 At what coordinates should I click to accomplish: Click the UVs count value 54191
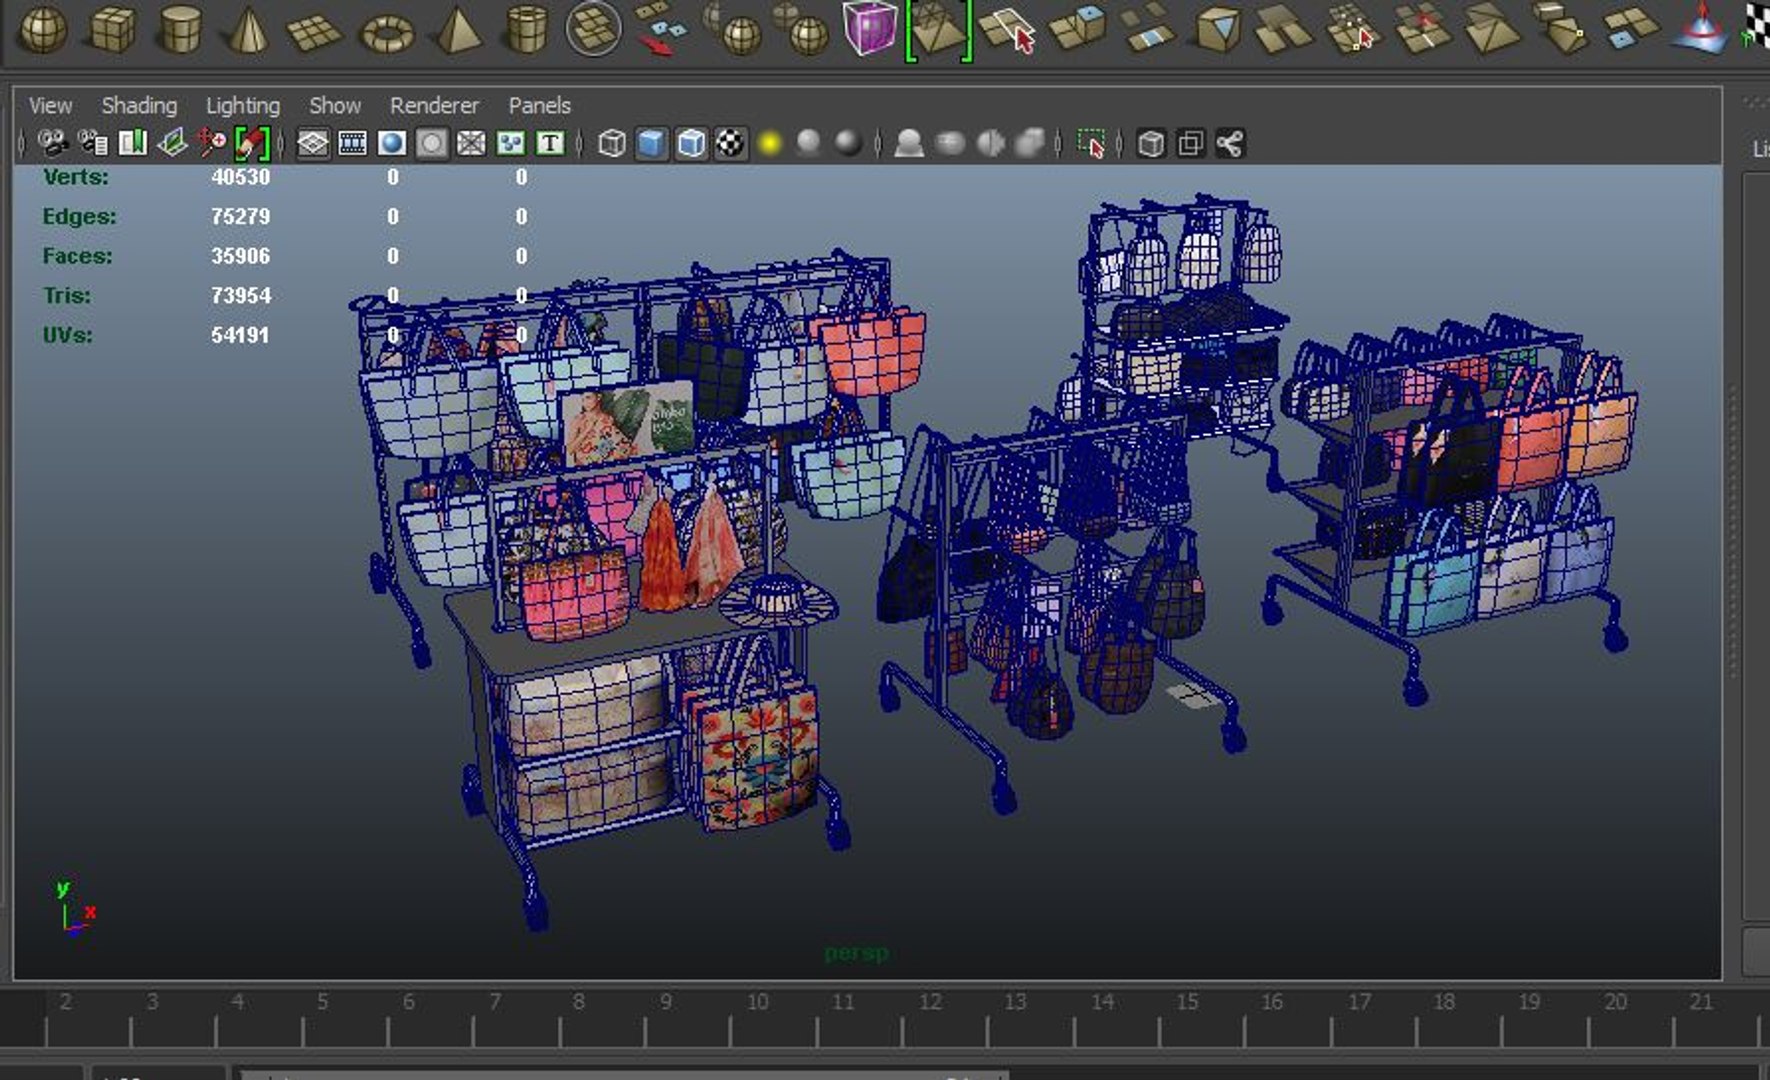coord(241,335)
